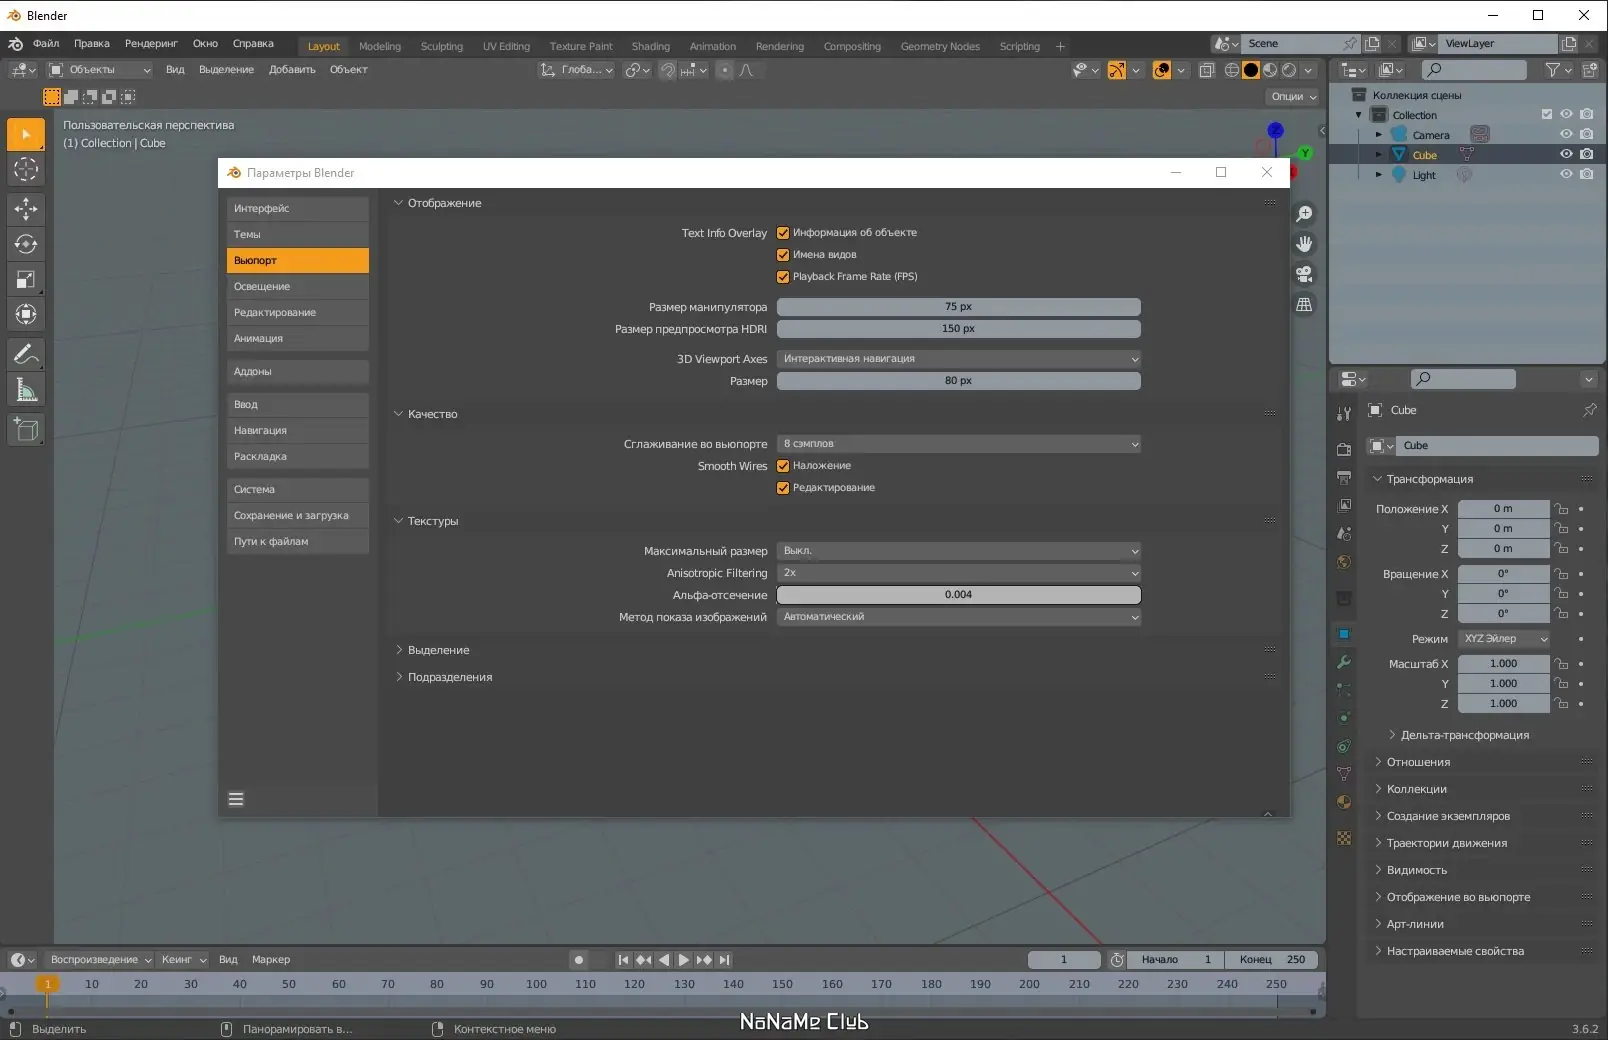Click the Конец 250 end frame field
This screenshot has width=1608, height=1040.
click(x=1272, y=960)
